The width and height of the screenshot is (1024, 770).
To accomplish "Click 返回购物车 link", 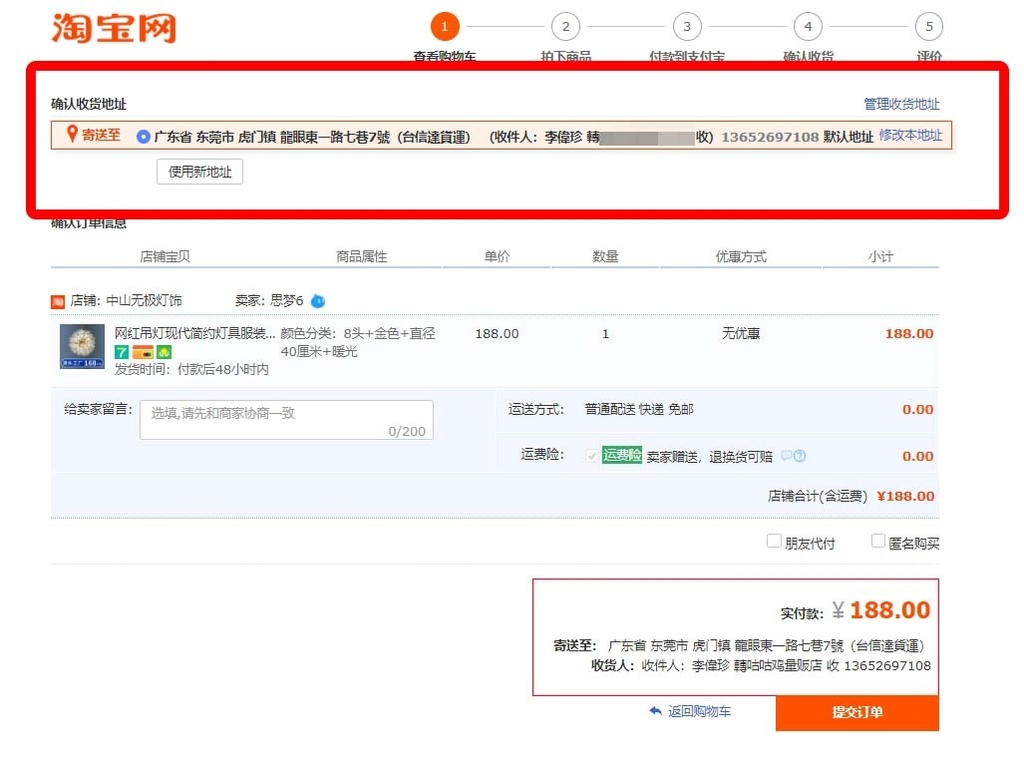I will pos(699,711).
